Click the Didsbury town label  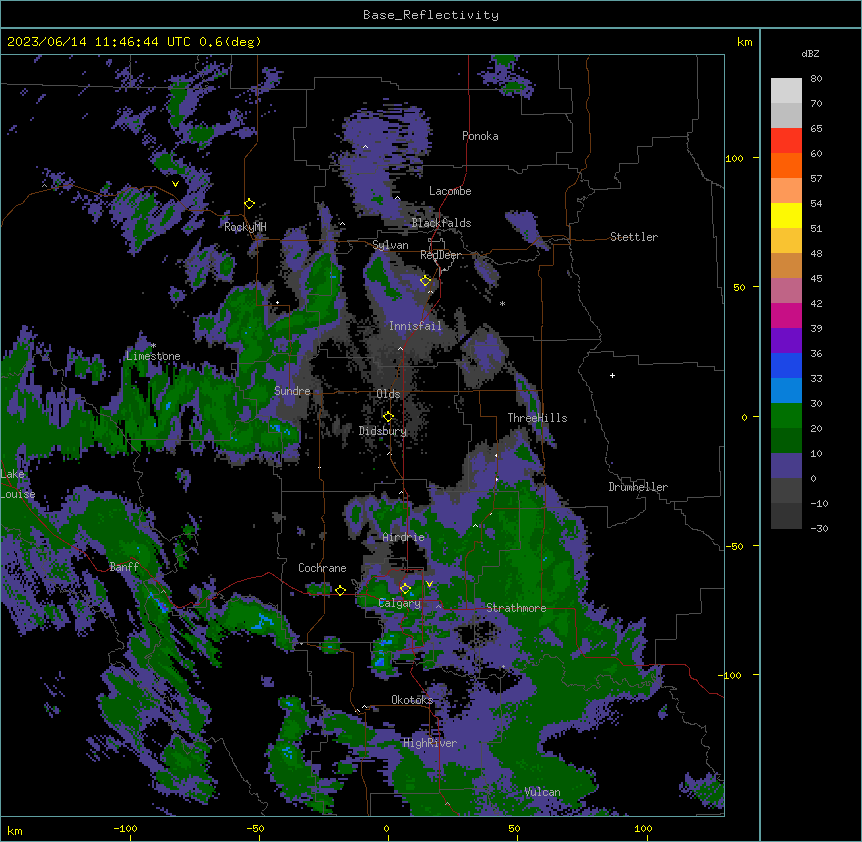[383, 431]
